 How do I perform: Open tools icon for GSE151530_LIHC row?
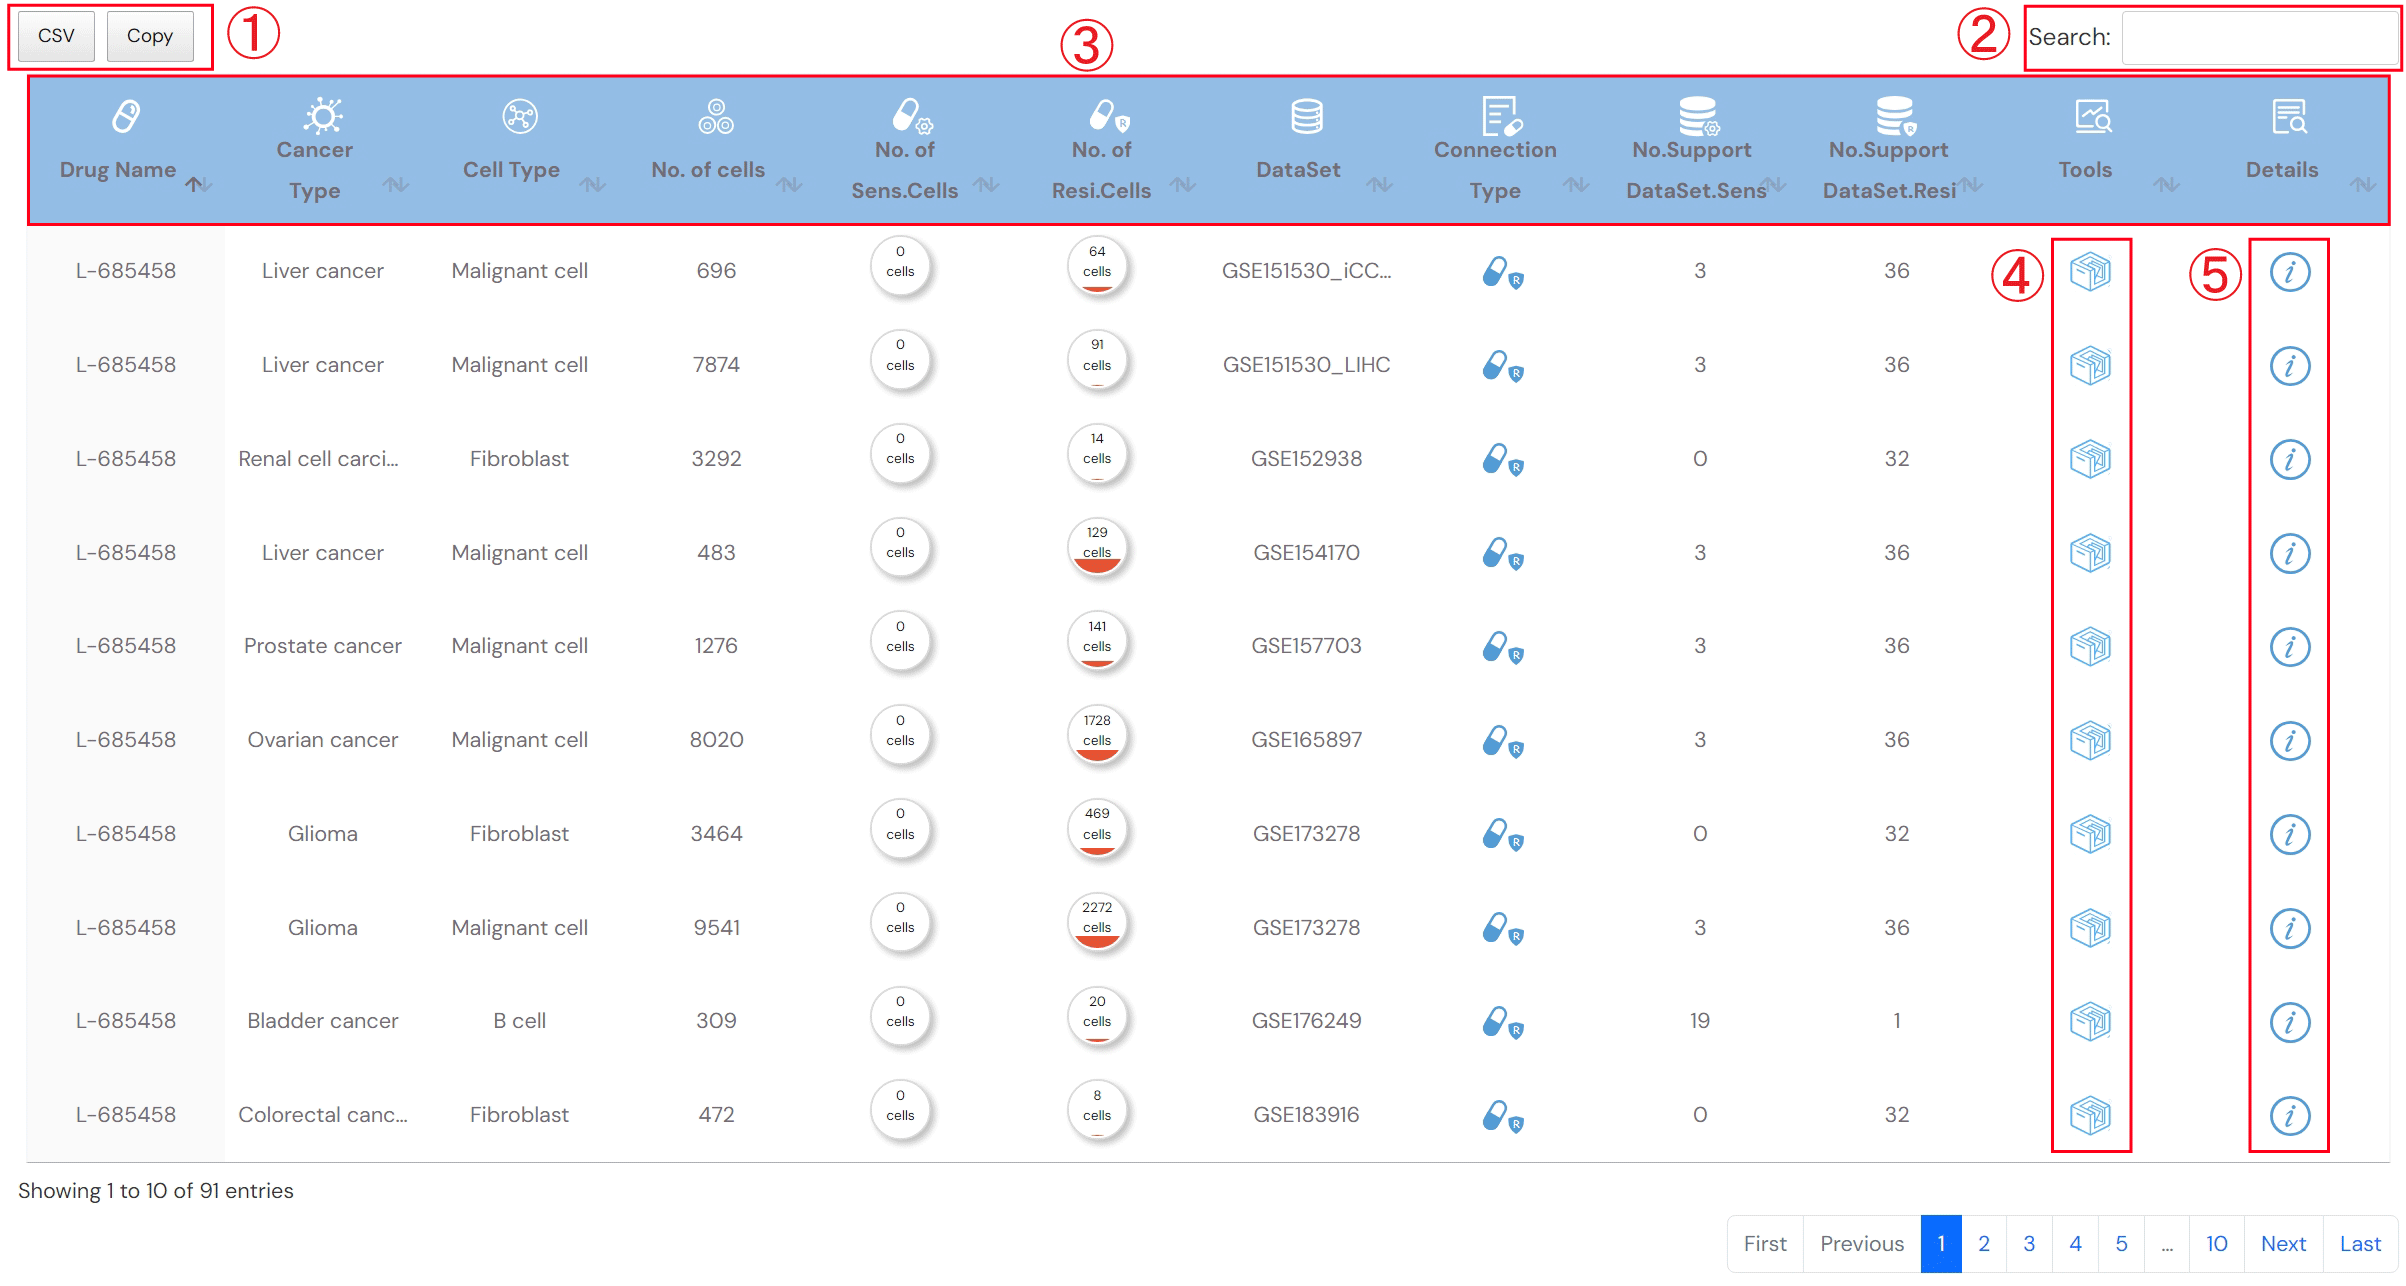[x=2089, y=365]
